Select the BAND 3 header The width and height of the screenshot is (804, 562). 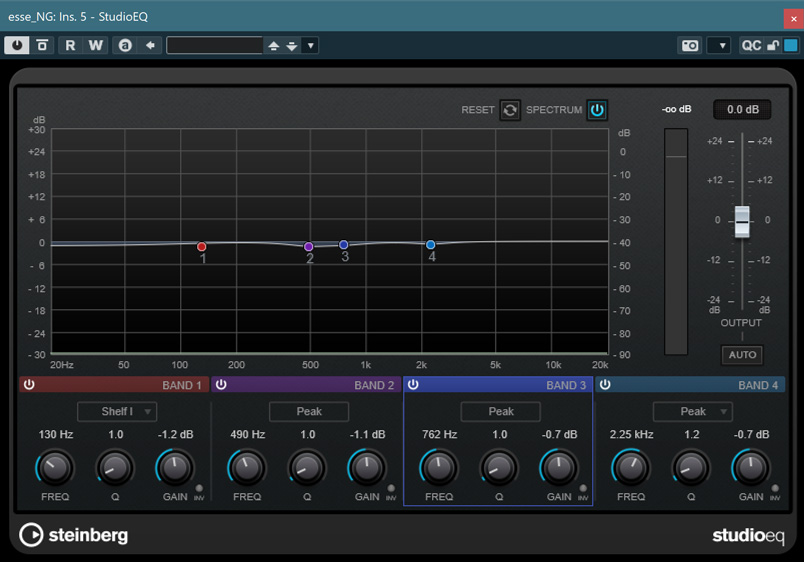[x=498, y=385]
